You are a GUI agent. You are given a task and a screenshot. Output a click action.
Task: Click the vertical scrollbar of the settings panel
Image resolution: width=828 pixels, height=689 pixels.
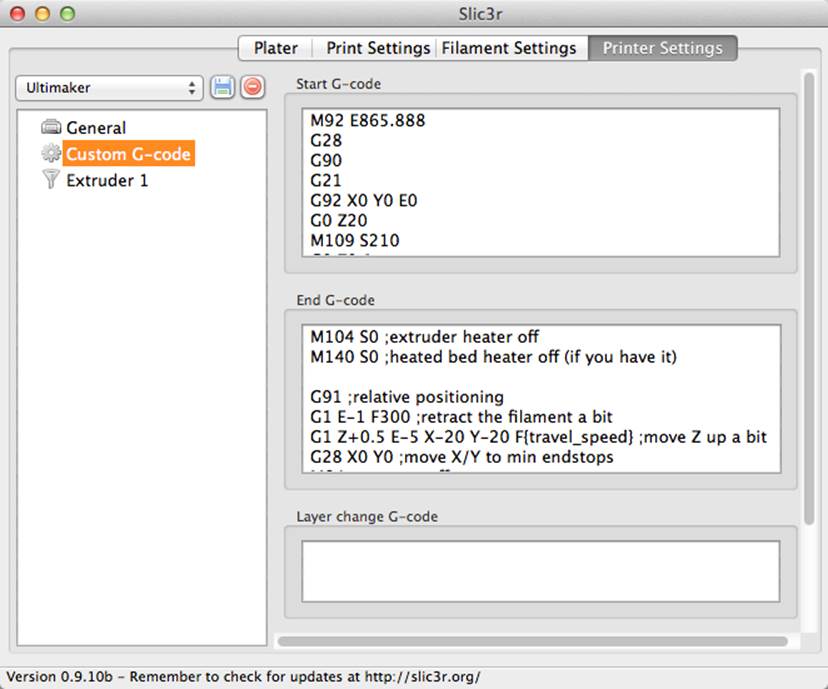pos(809,298)
